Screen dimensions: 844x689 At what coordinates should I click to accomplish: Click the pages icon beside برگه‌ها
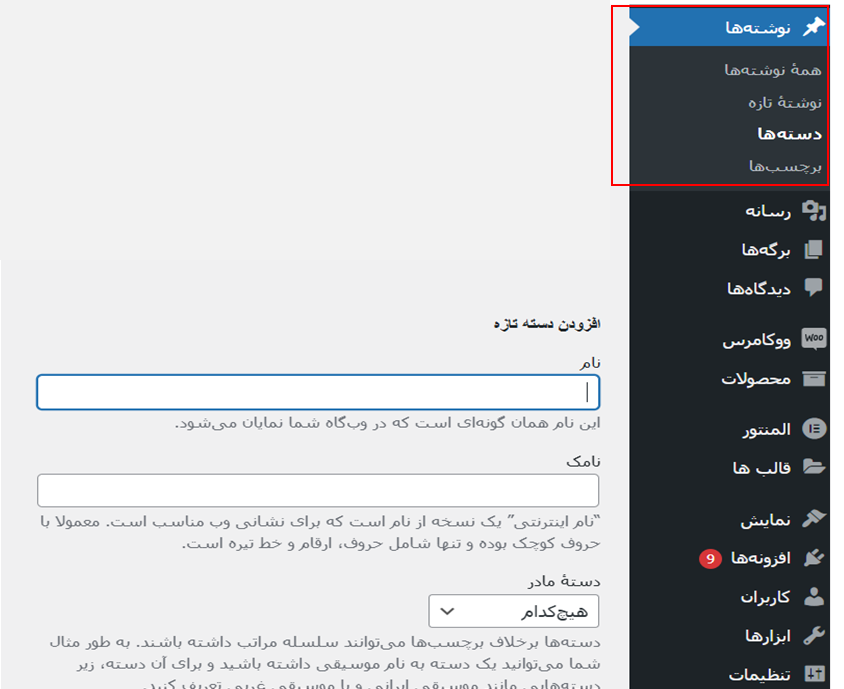pos(814,249)
